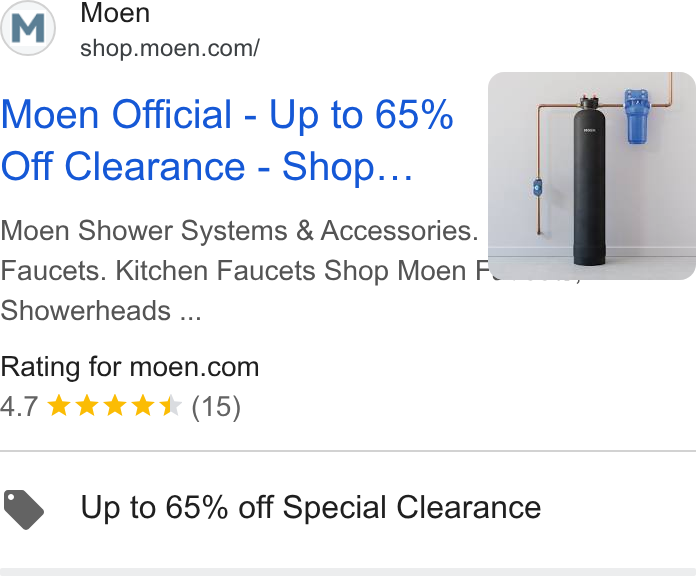The height and width of the screenshot is (576, 696).
Task: Click the gray price tag icon
Action: pos(24,509)
